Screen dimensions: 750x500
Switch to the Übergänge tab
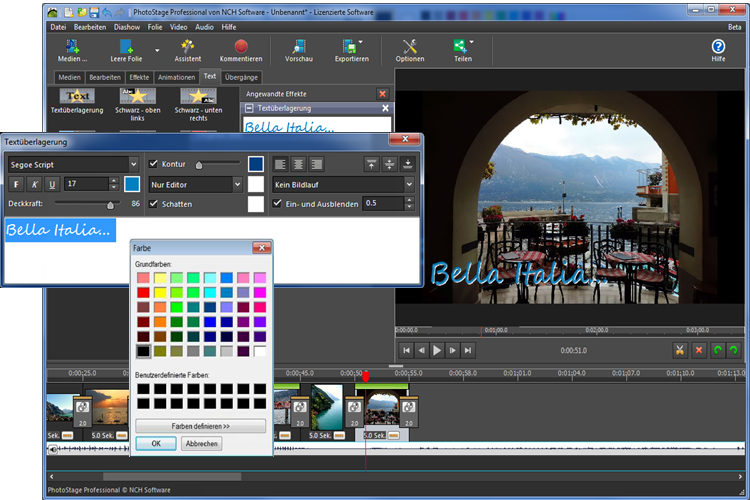[241, 77]
